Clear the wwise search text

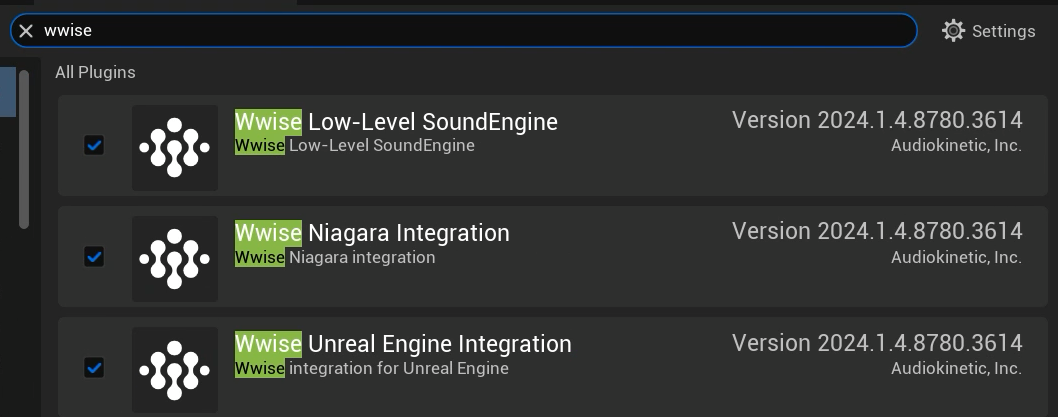tap(26, 31)
